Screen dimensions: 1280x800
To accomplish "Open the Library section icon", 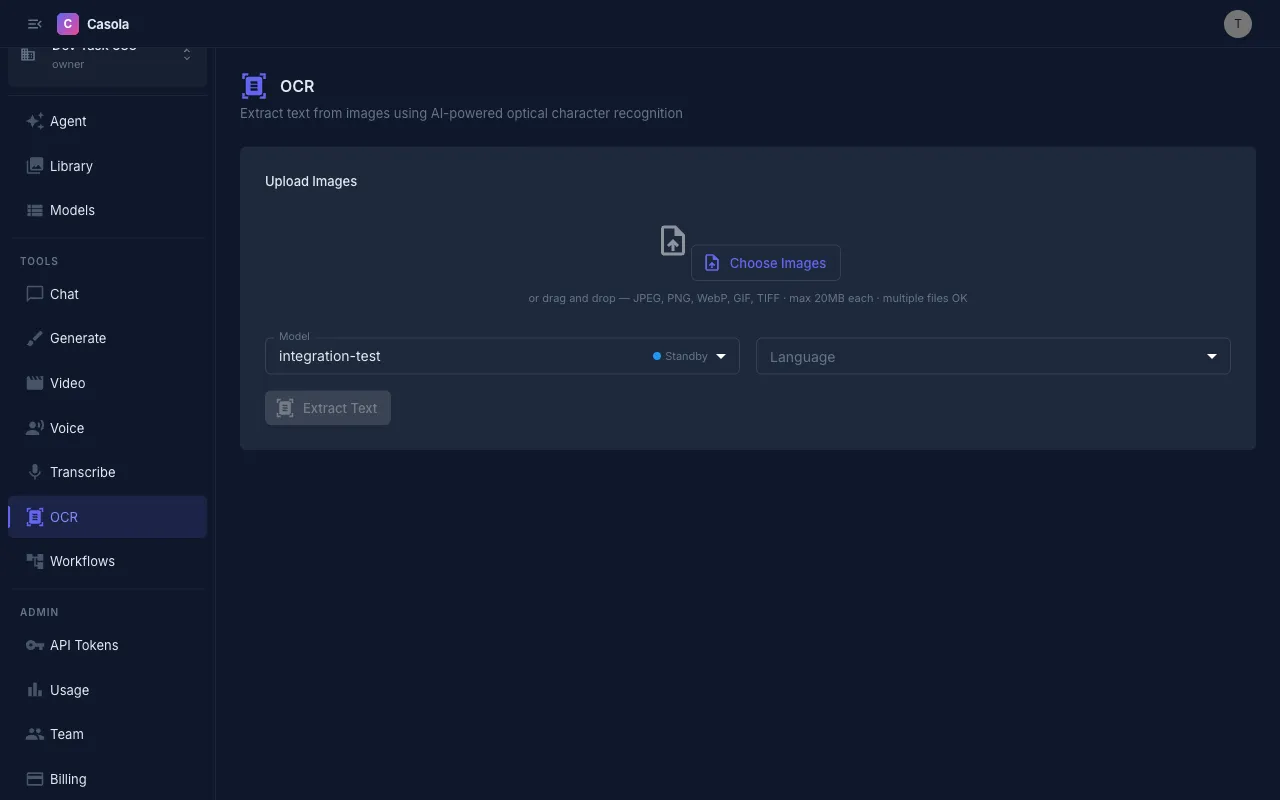I will 33,166.
